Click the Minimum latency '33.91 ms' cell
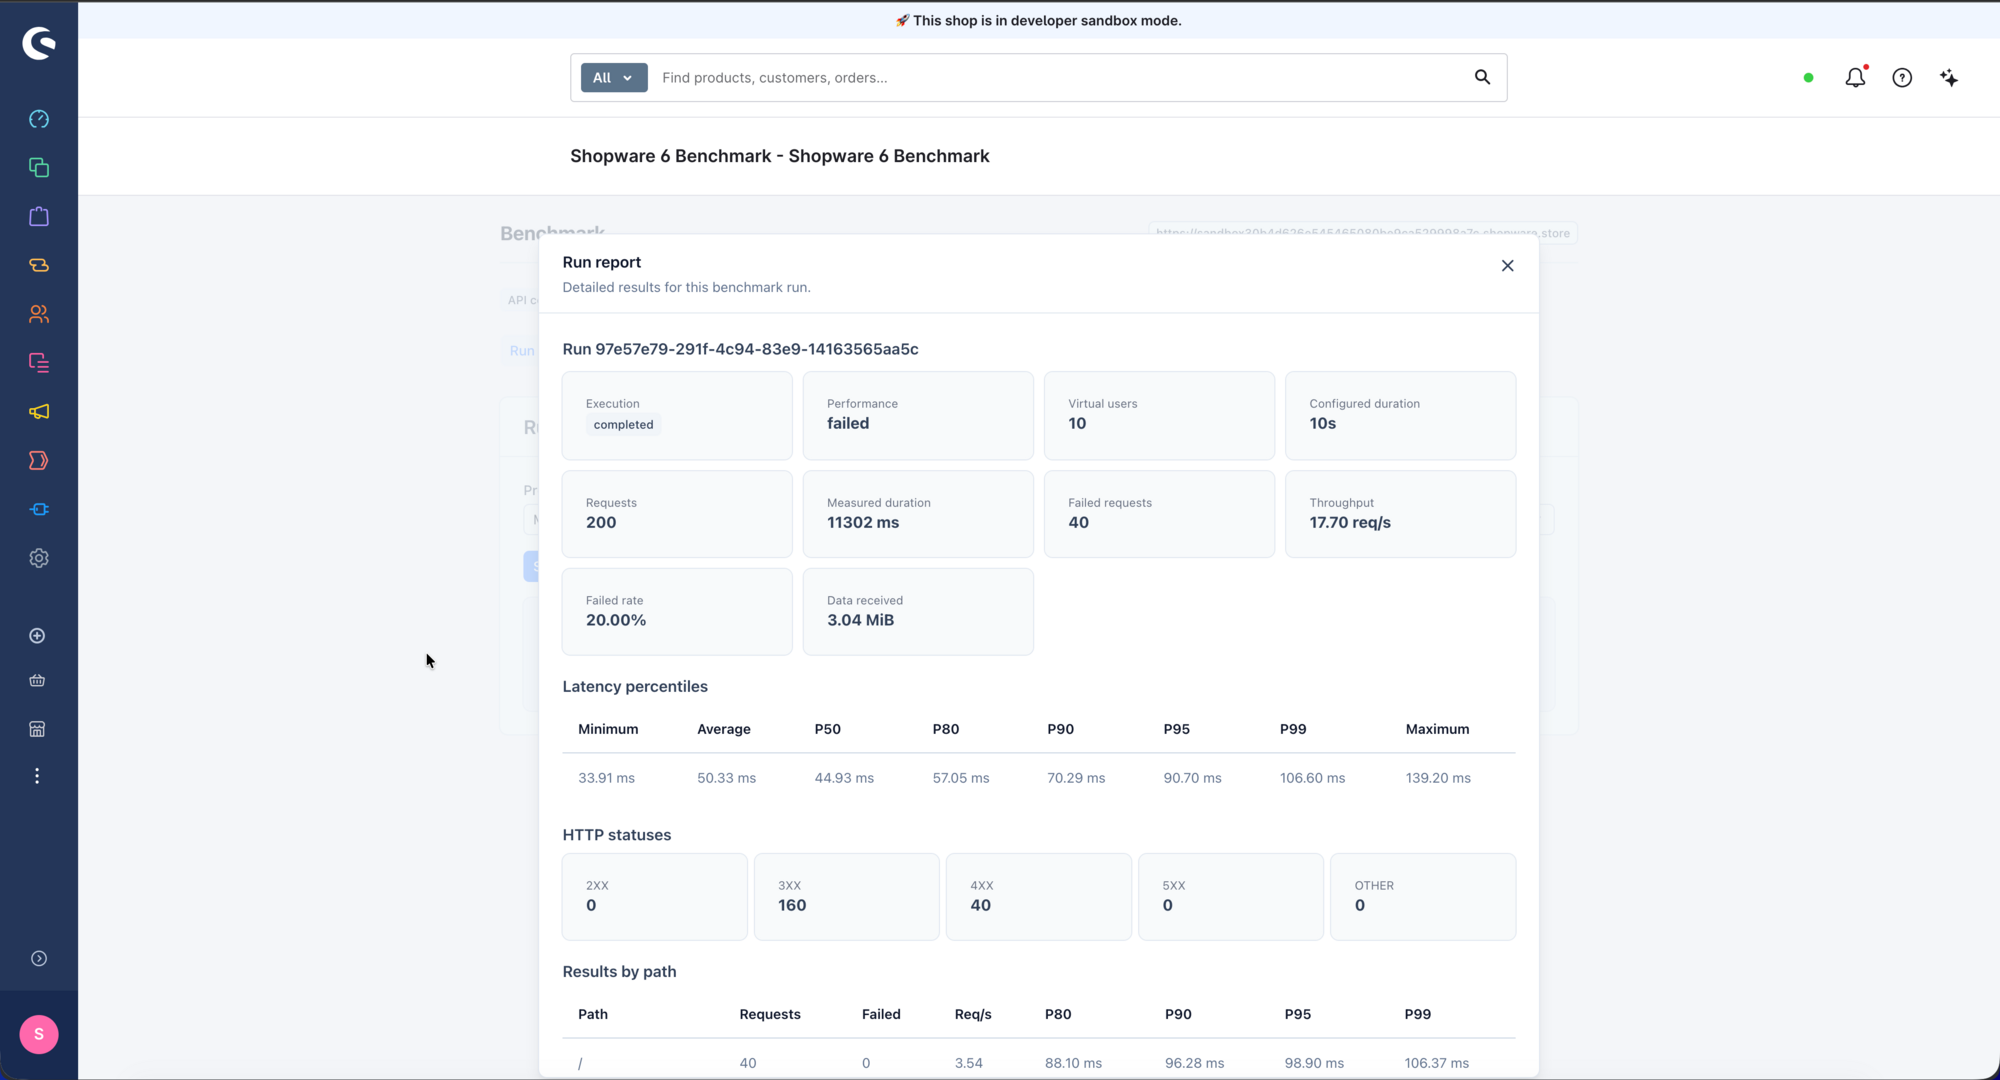 606,778
